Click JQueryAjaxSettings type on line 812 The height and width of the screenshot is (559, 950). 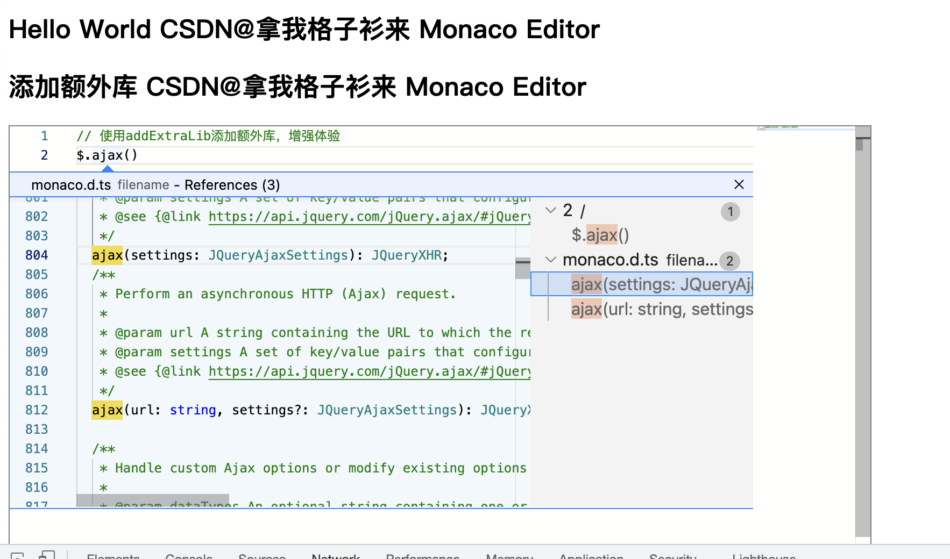coord(387,410)
